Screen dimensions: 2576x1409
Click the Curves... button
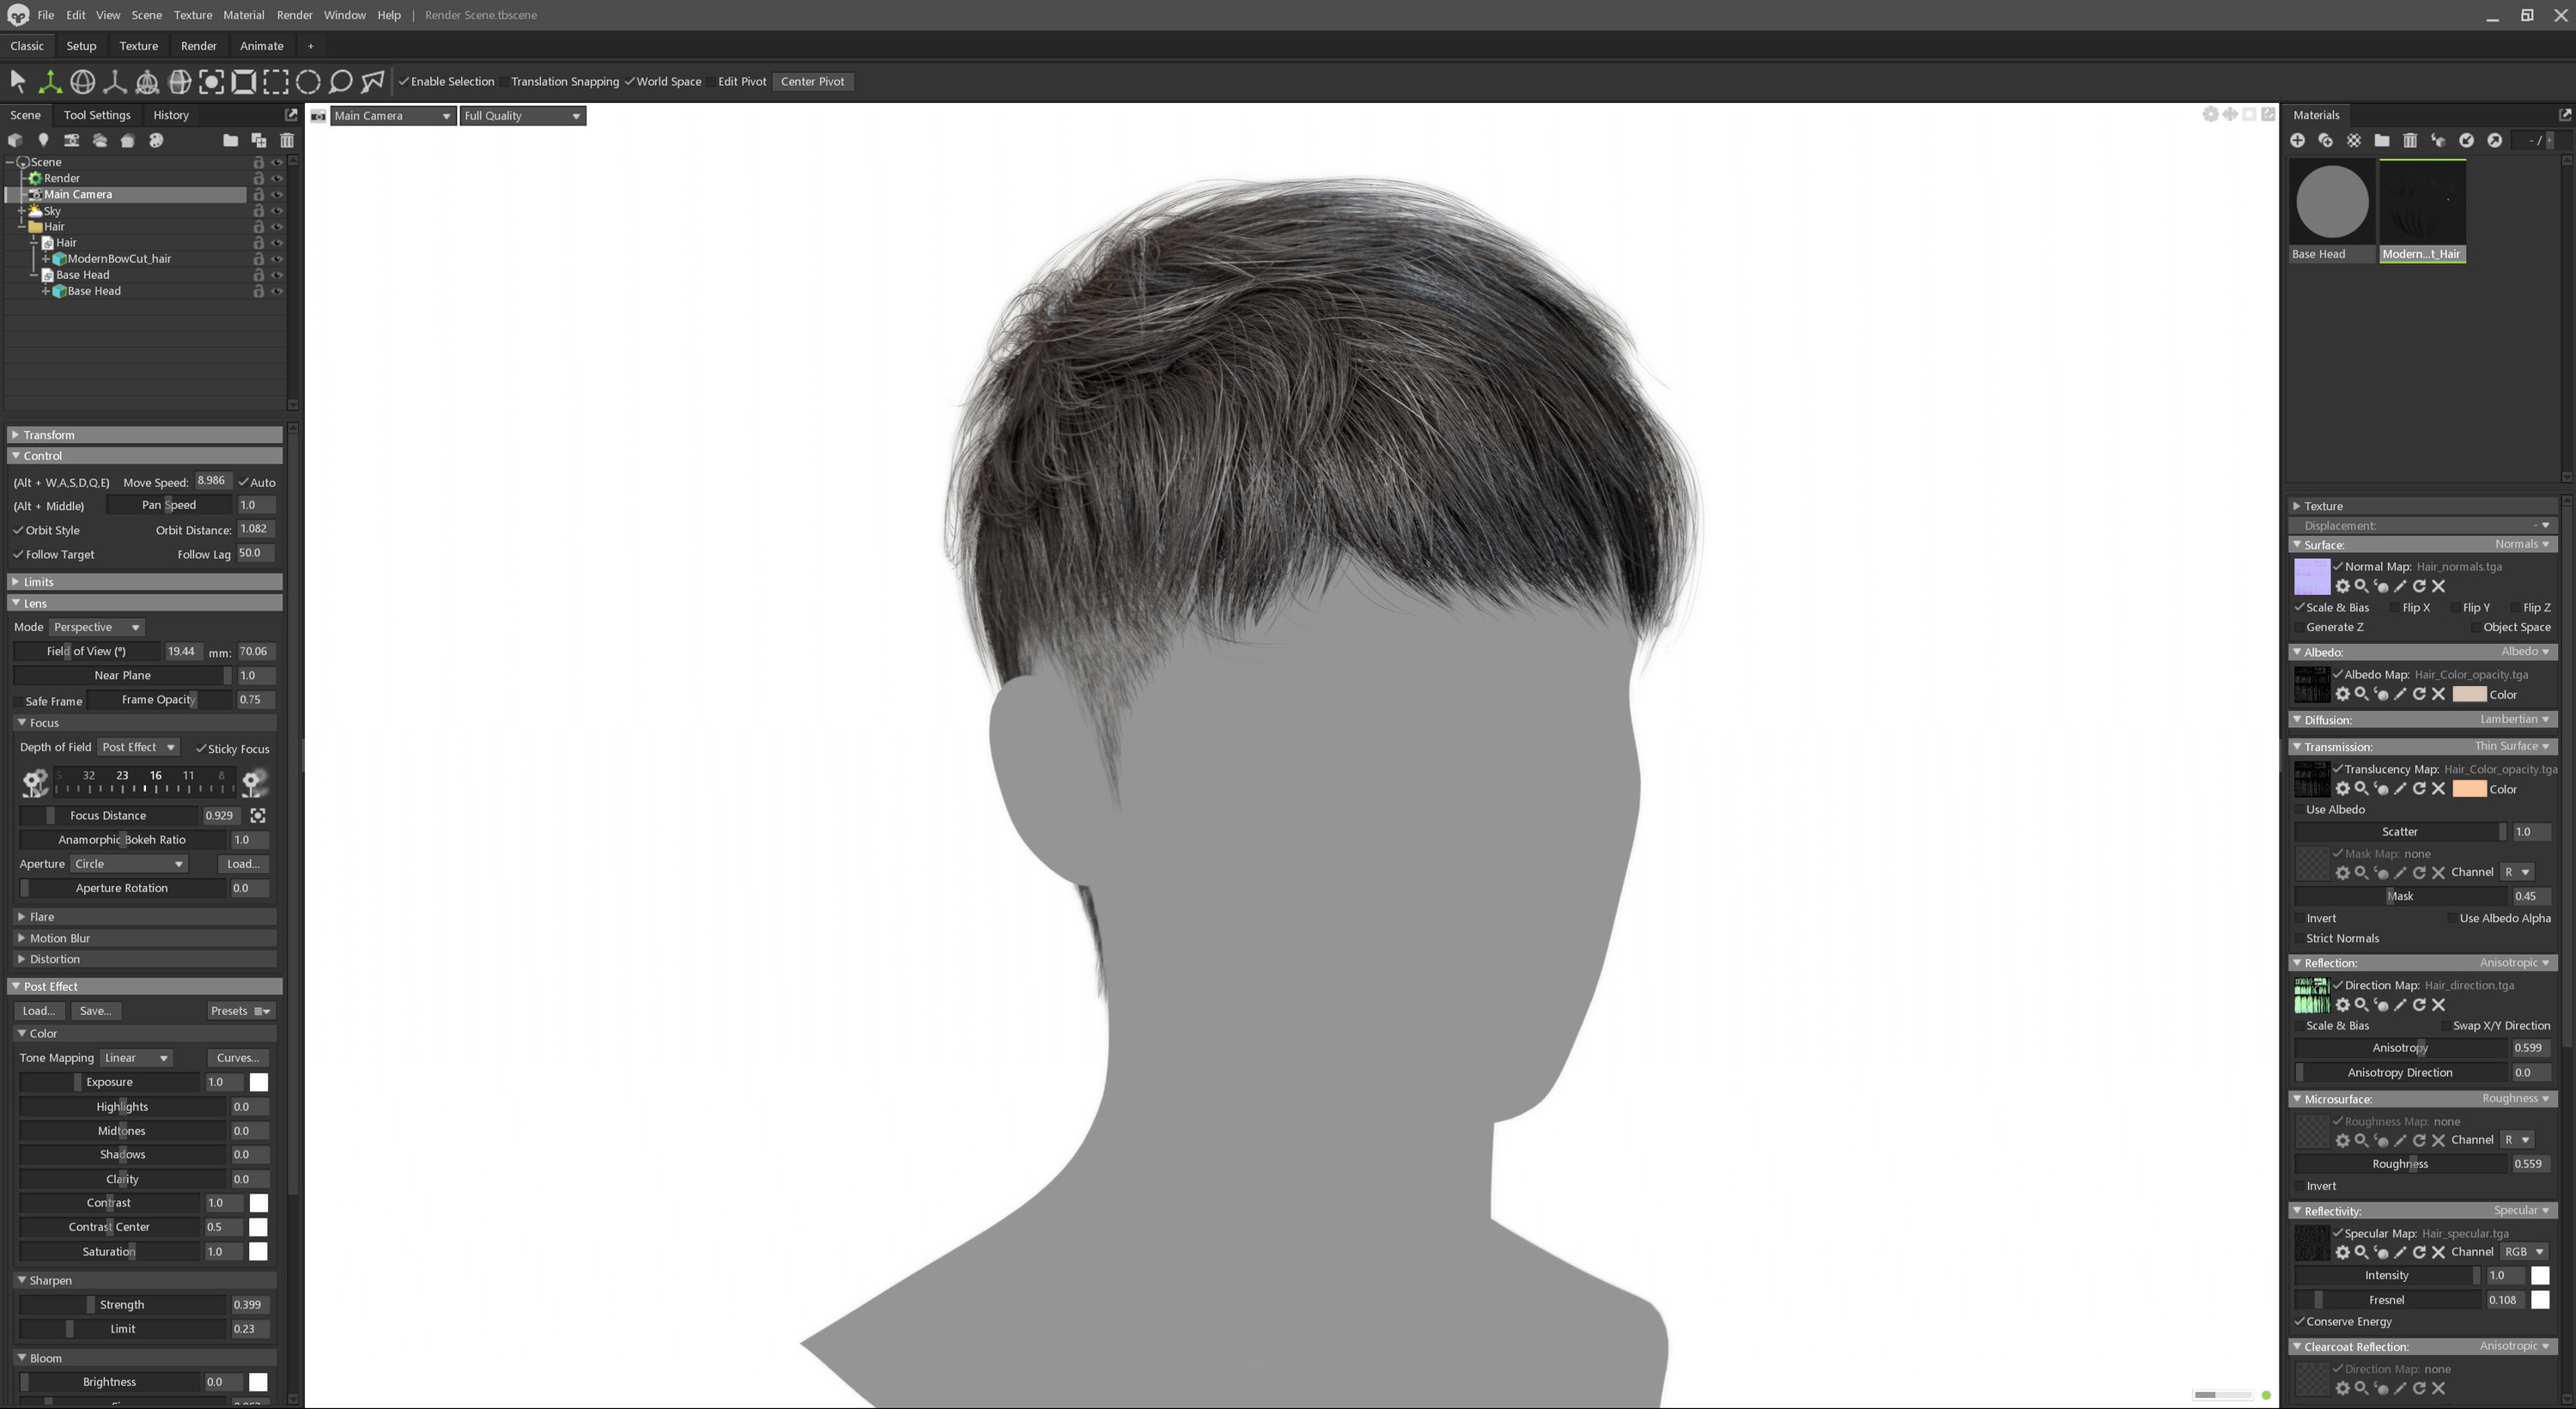(x=238, y=1058)
